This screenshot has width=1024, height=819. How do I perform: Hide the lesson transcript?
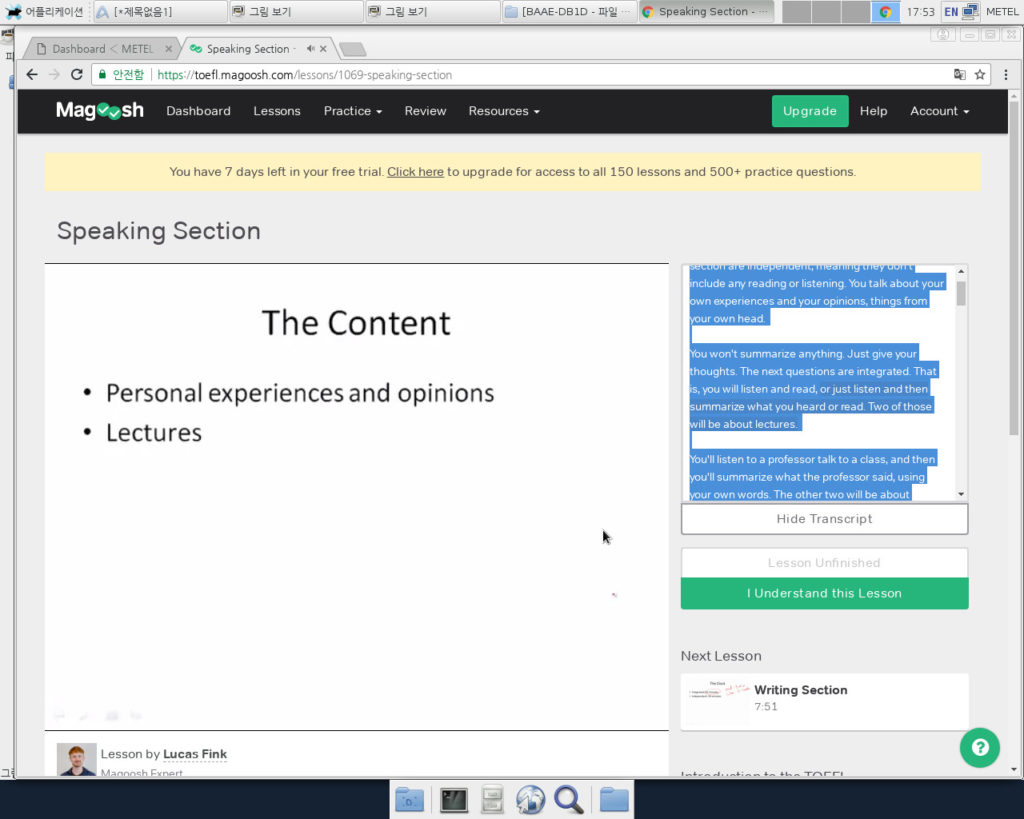pos(824,519)
